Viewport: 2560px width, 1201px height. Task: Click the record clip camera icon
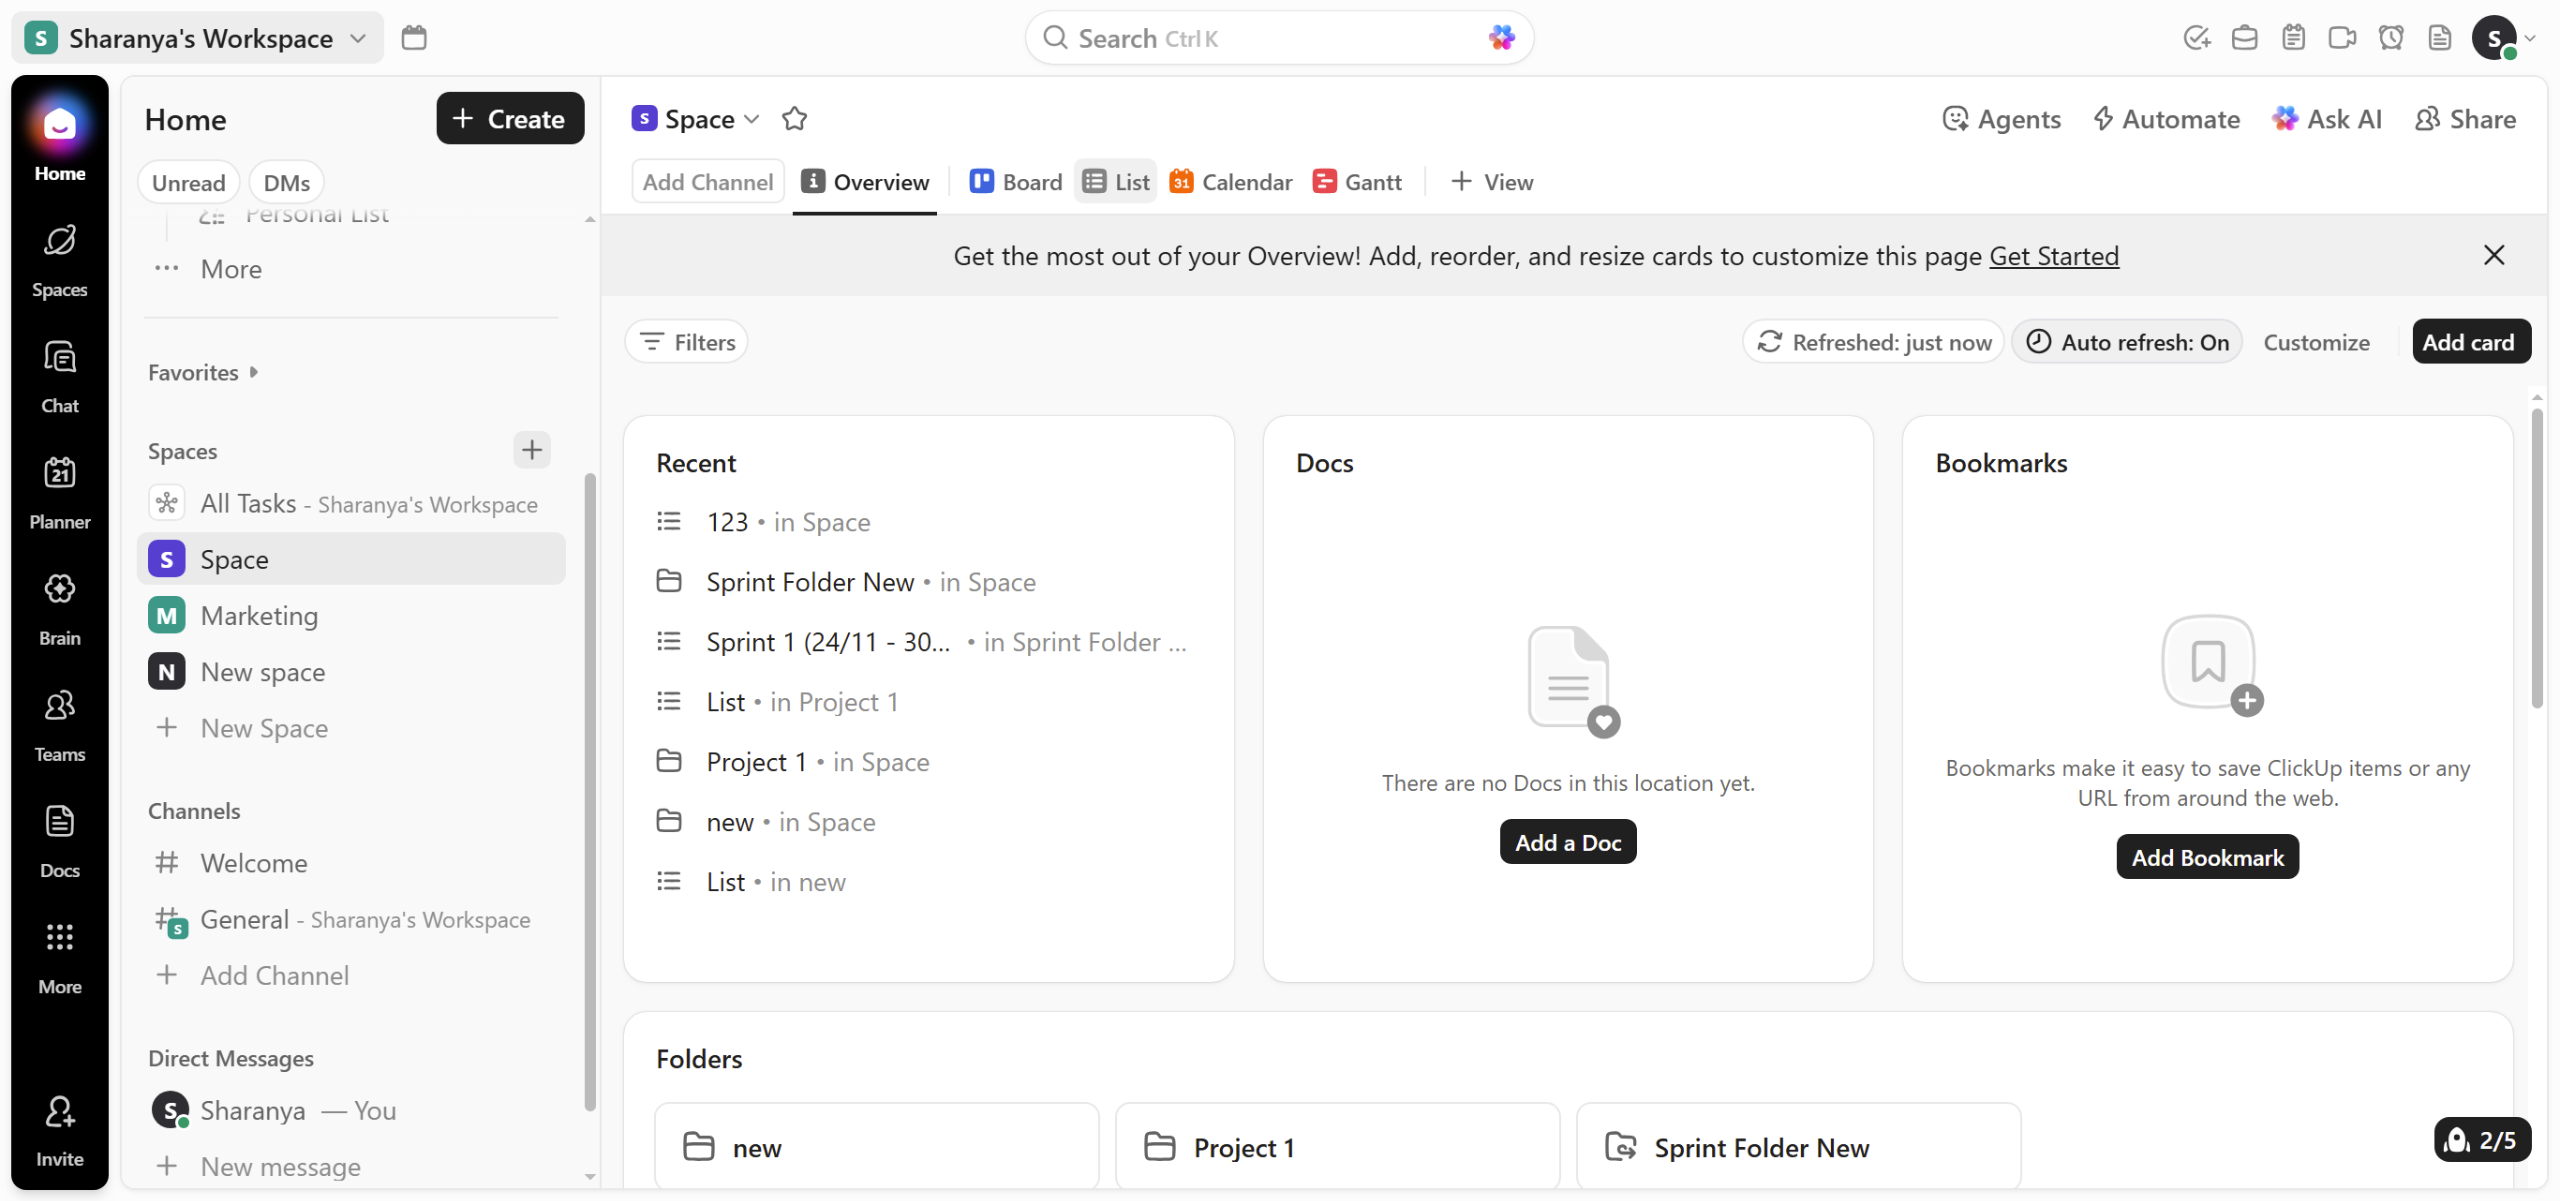point(2341,38)
